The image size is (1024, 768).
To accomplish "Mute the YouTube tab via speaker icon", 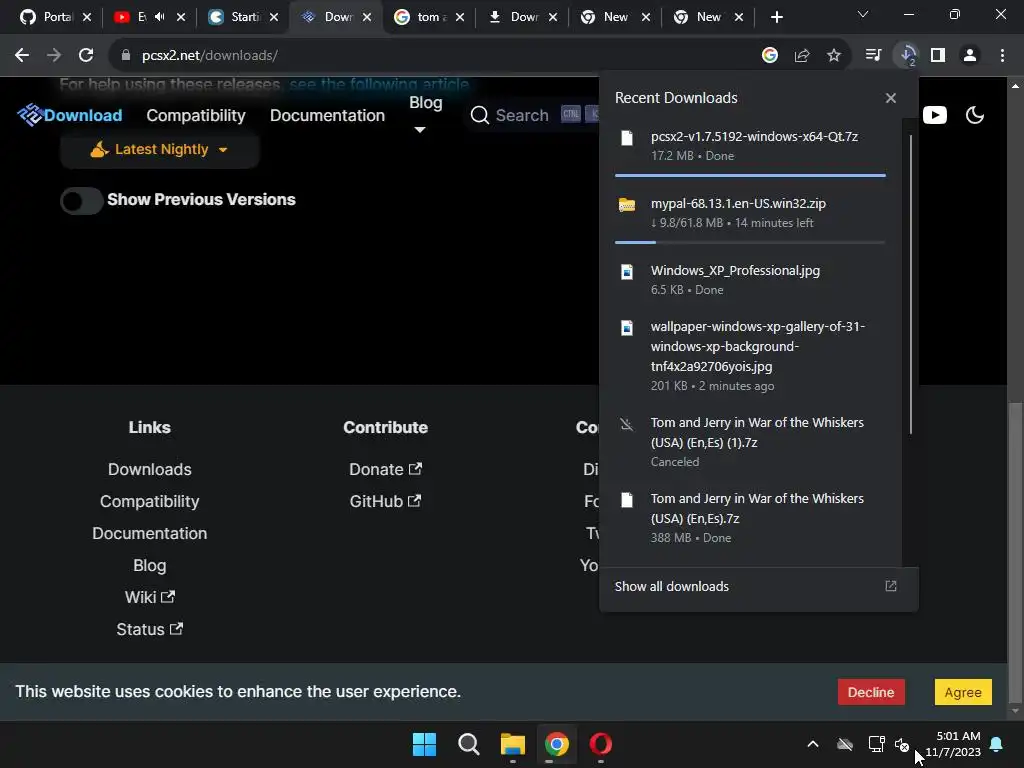I will pyautogui.click(x=160, y=17).
